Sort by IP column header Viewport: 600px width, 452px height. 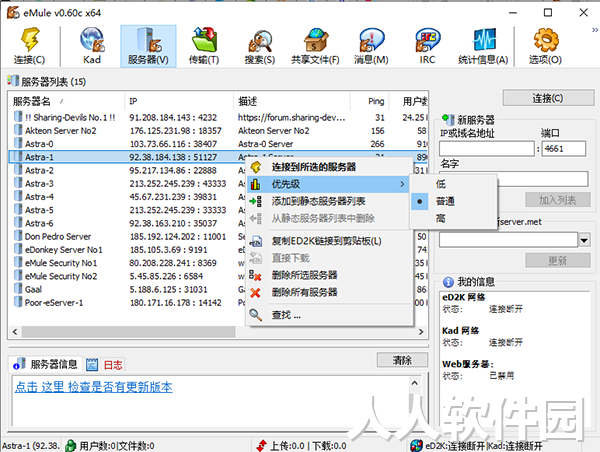[179, 101]
